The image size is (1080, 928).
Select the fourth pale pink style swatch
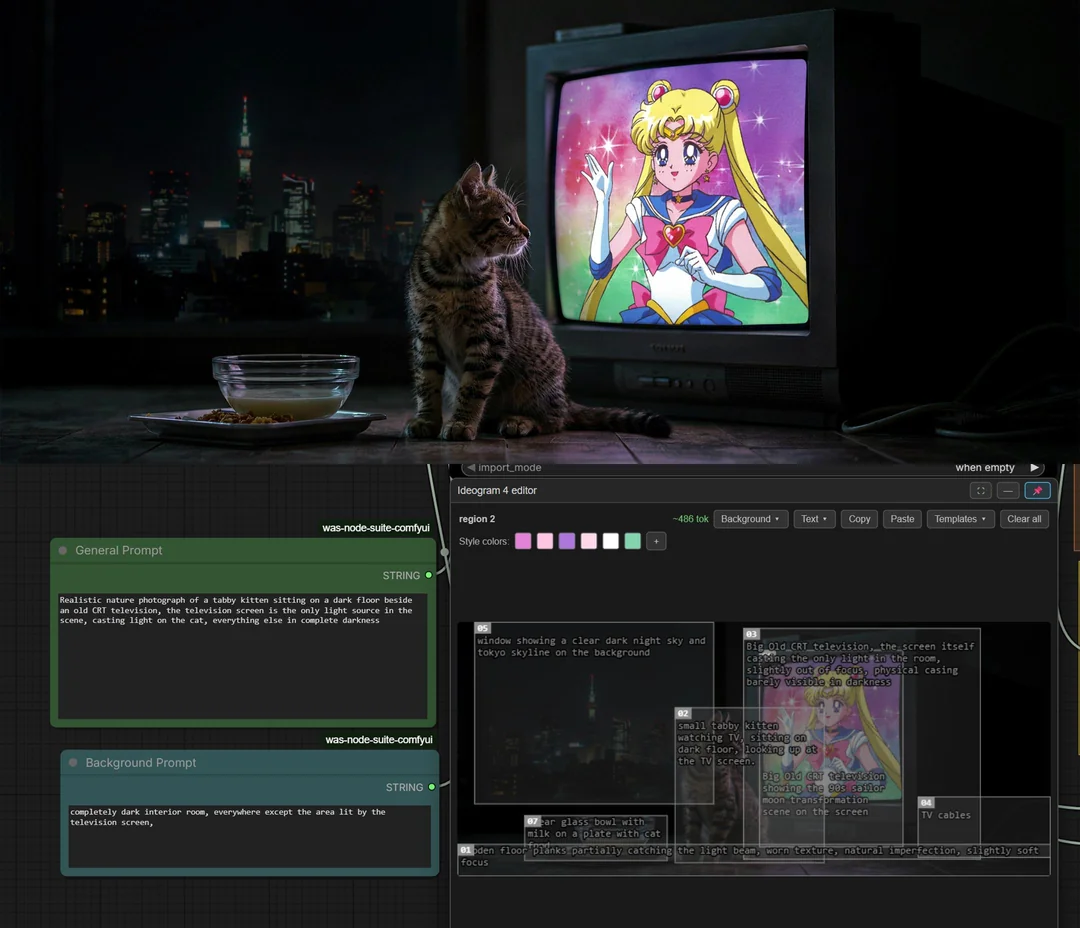[x=588, y=542]
